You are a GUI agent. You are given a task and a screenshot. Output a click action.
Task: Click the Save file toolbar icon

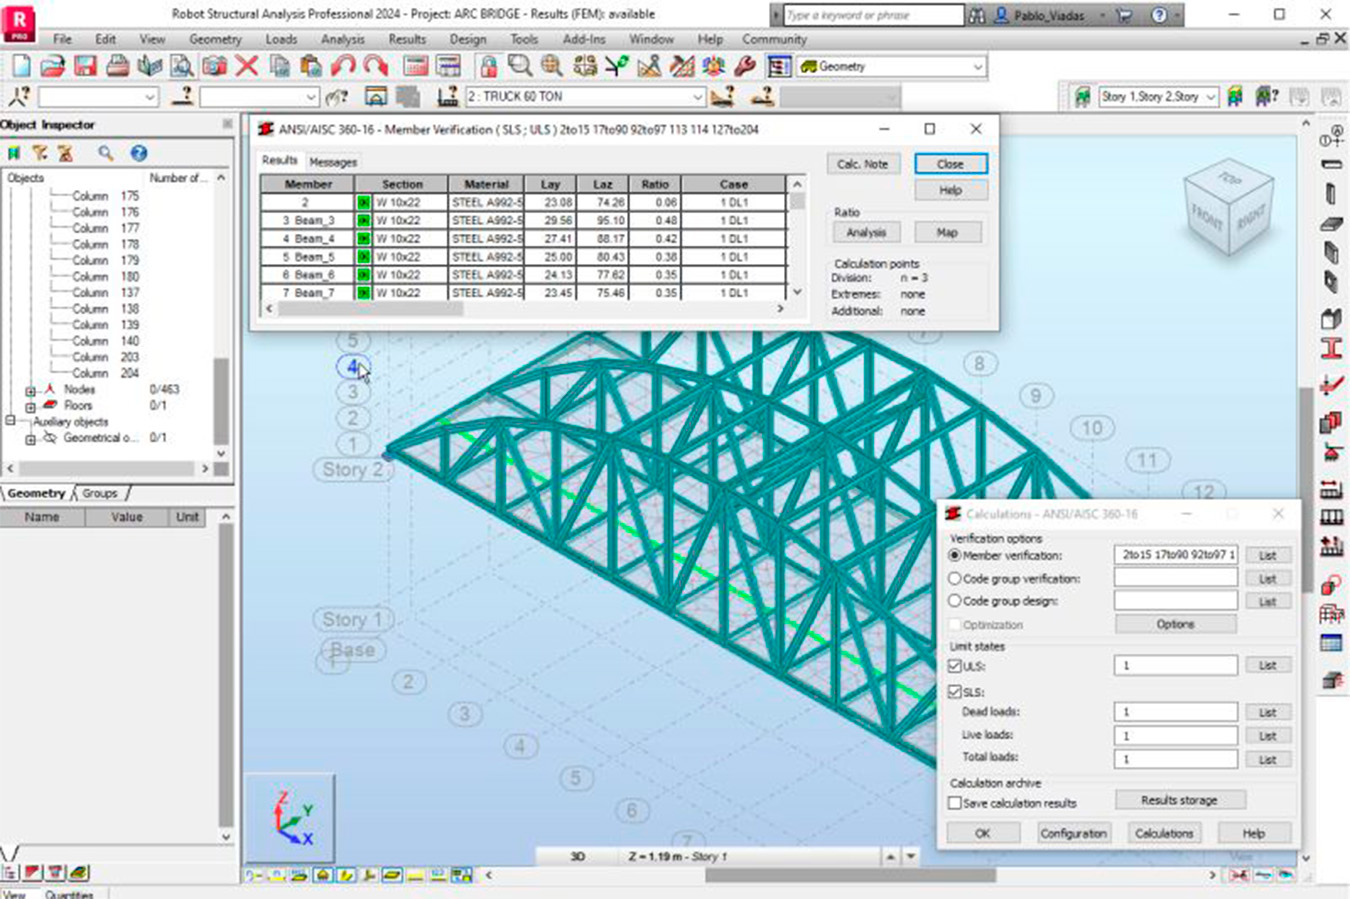click(85, 67)
